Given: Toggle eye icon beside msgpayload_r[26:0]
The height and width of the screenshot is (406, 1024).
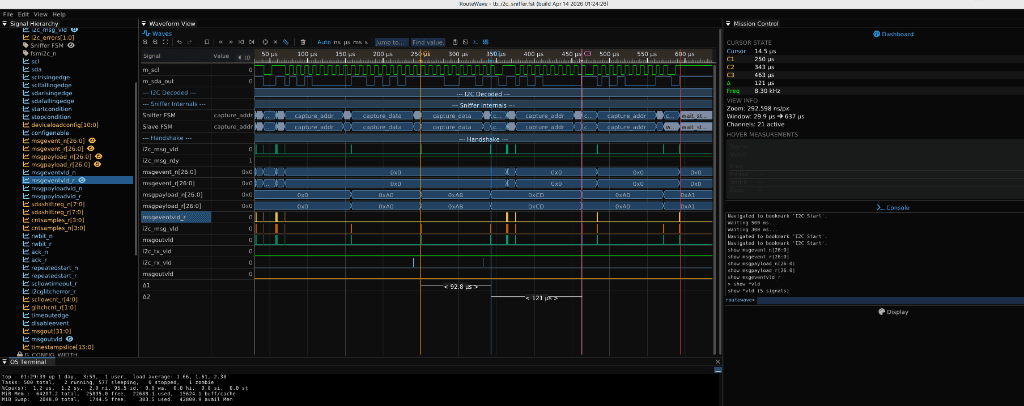Looking at the screenshot, I should click(x=97, y=164).
